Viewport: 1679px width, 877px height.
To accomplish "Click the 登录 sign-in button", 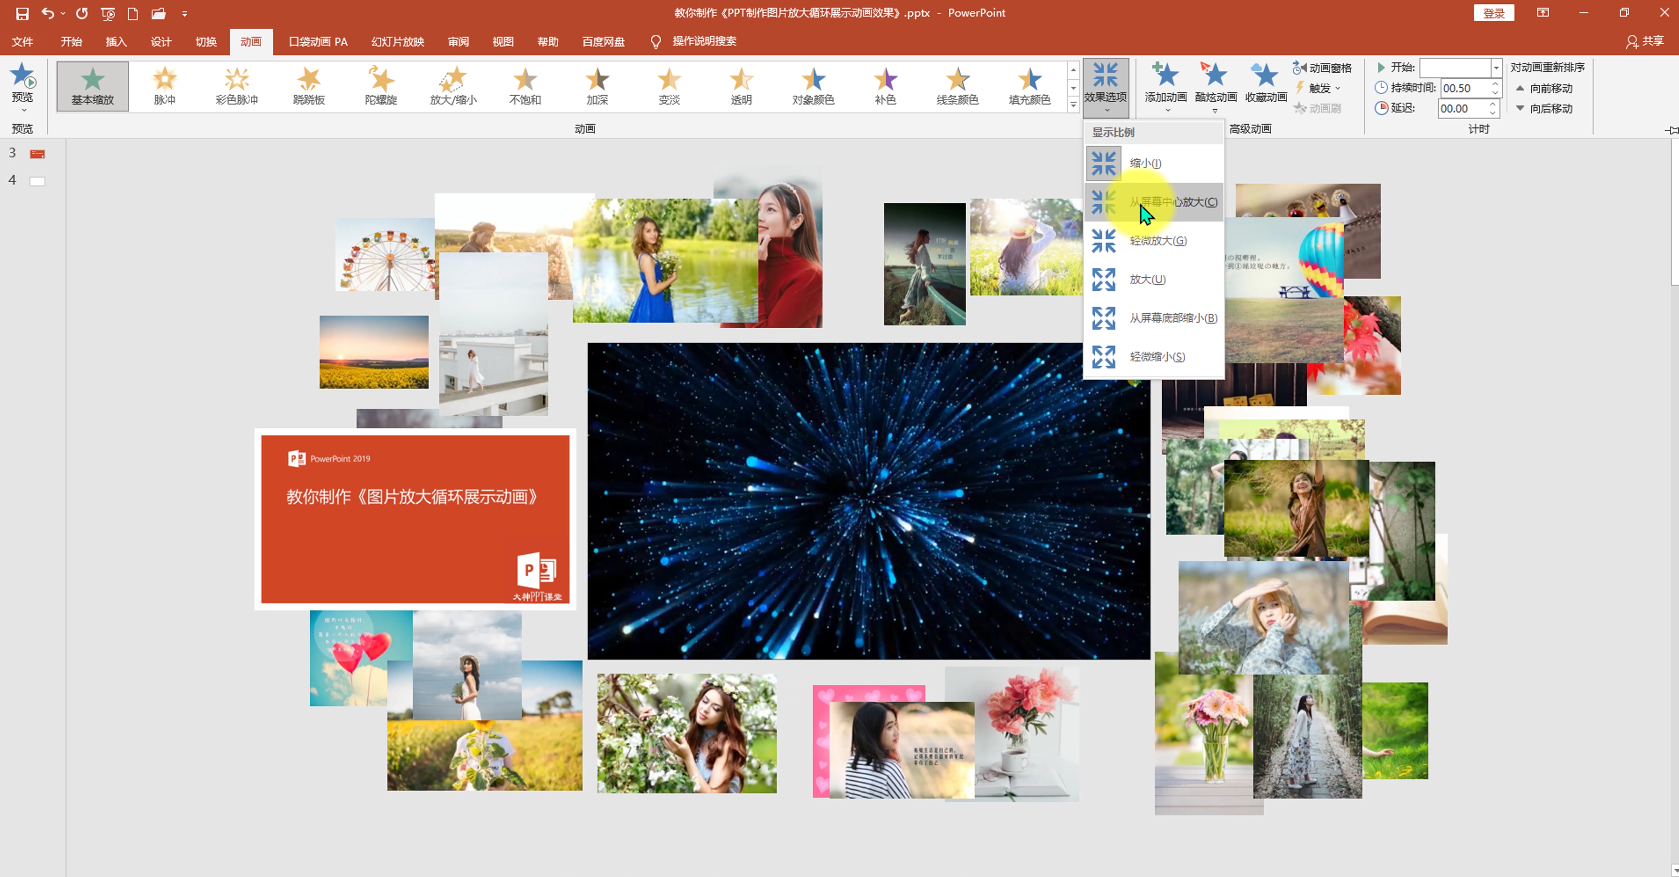I will tap(1494, 13).
